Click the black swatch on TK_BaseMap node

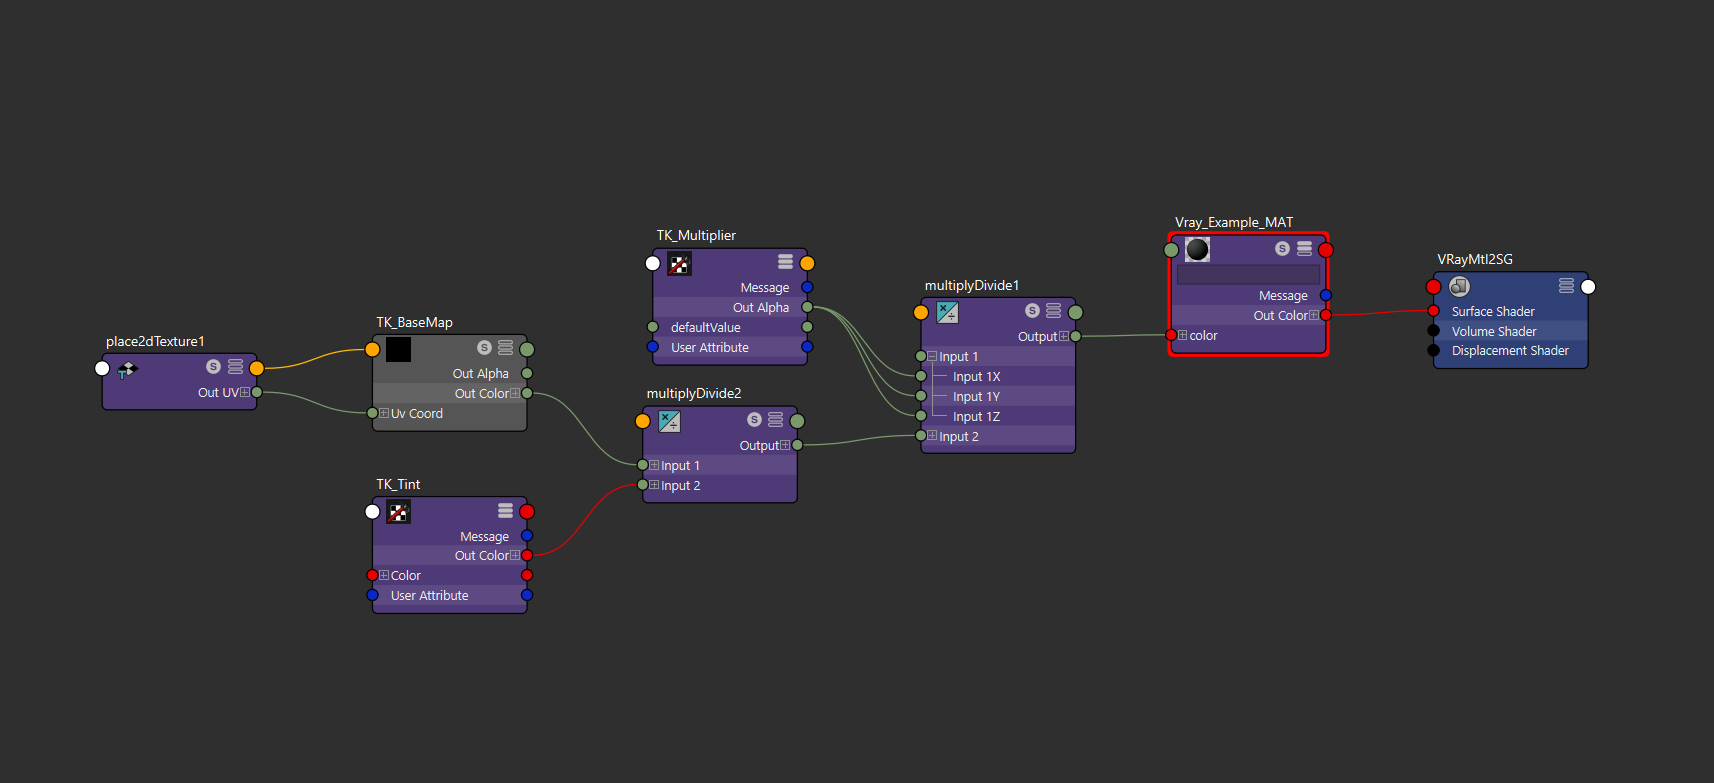tap(398, 349)
